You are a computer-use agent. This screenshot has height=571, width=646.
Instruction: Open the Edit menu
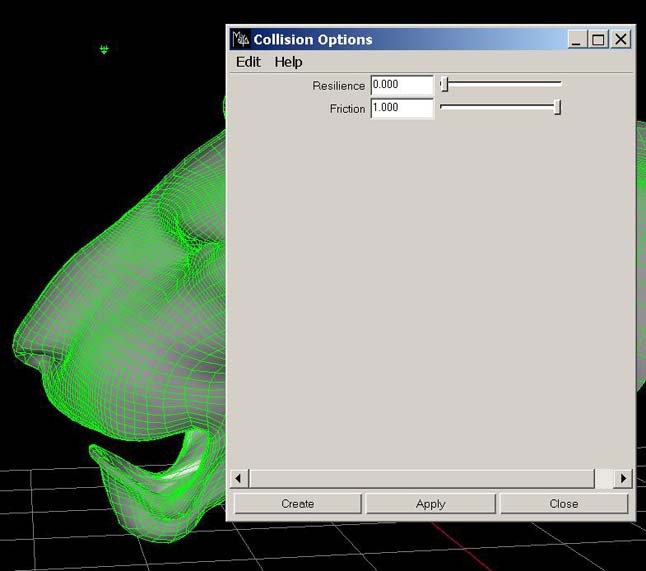248,62
